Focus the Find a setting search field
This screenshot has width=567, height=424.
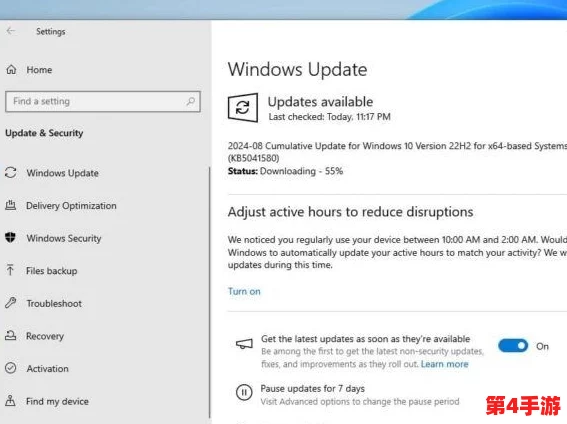pyautogui.click(x=103, y=101)
